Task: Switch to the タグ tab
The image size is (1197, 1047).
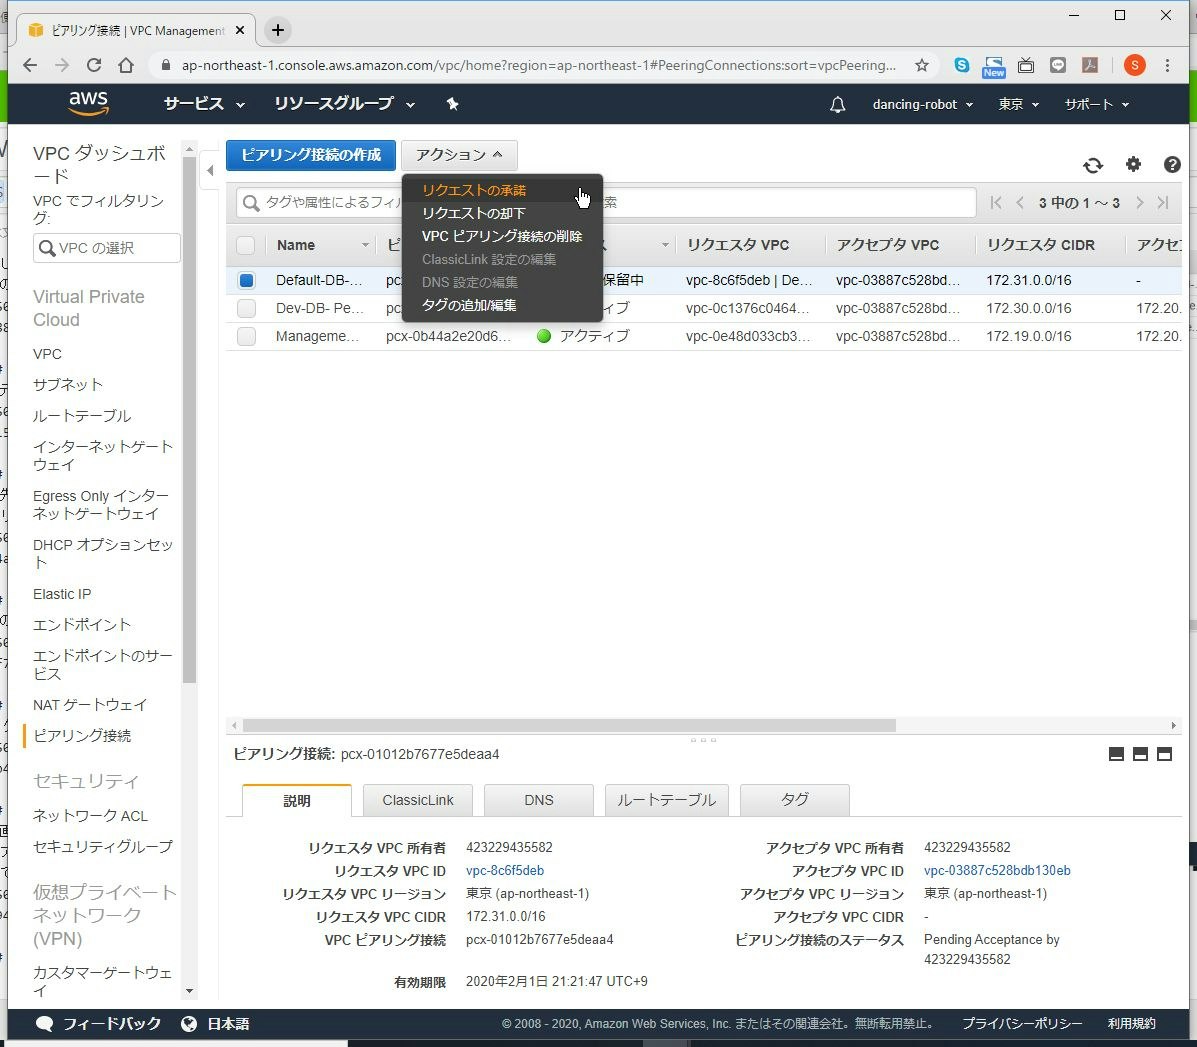Action: (x=795, y=801)
